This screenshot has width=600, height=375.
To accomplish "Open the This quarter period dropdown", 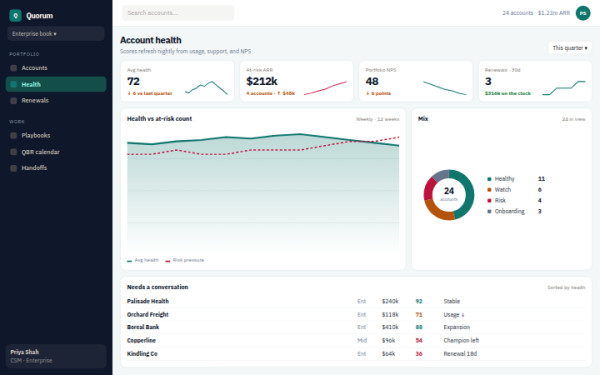I will point(569,48).
